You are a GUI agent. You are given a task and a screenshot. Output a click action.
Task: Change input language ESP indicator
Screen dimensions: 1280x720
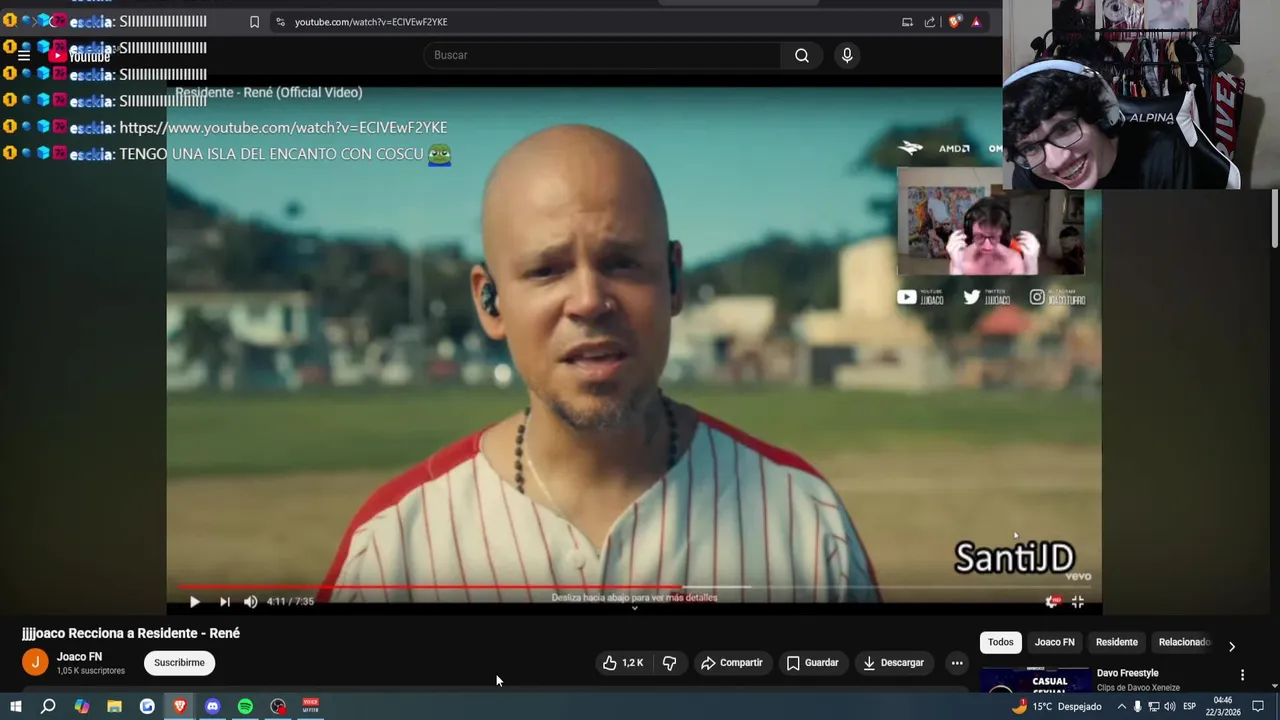coord(1190,706)
